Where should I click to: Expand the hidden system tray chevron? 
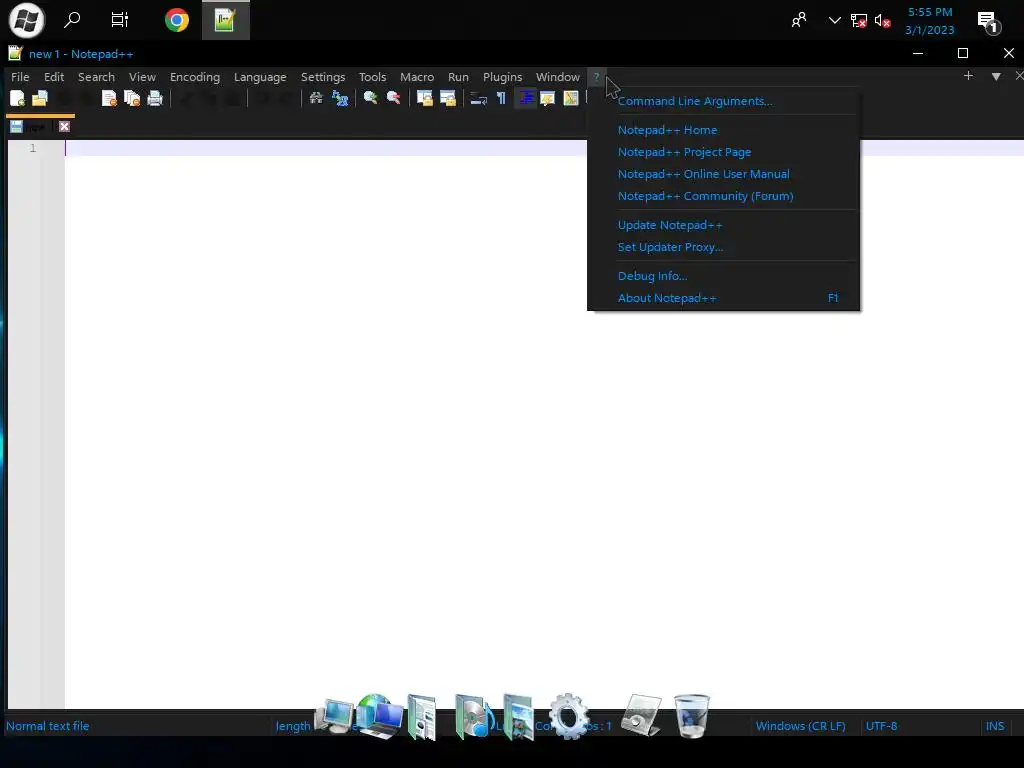pyautogui.click(x=834, y=21)
